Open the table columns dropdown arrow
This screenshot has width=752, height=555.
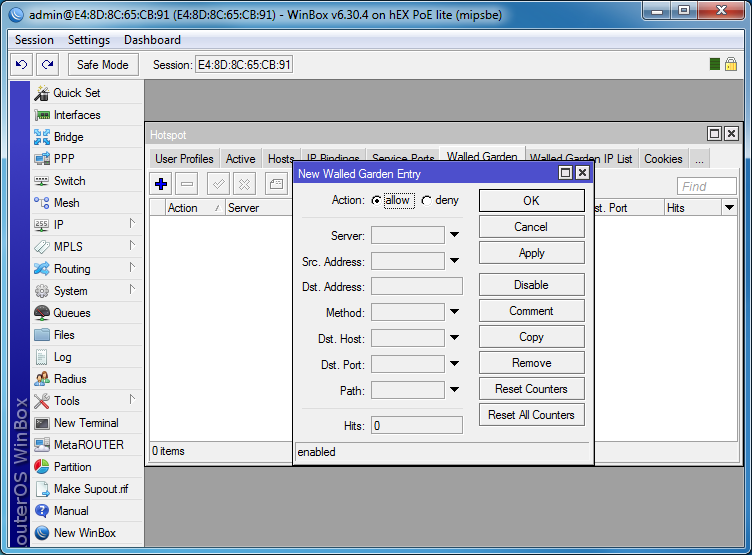(x=729, y=208)
